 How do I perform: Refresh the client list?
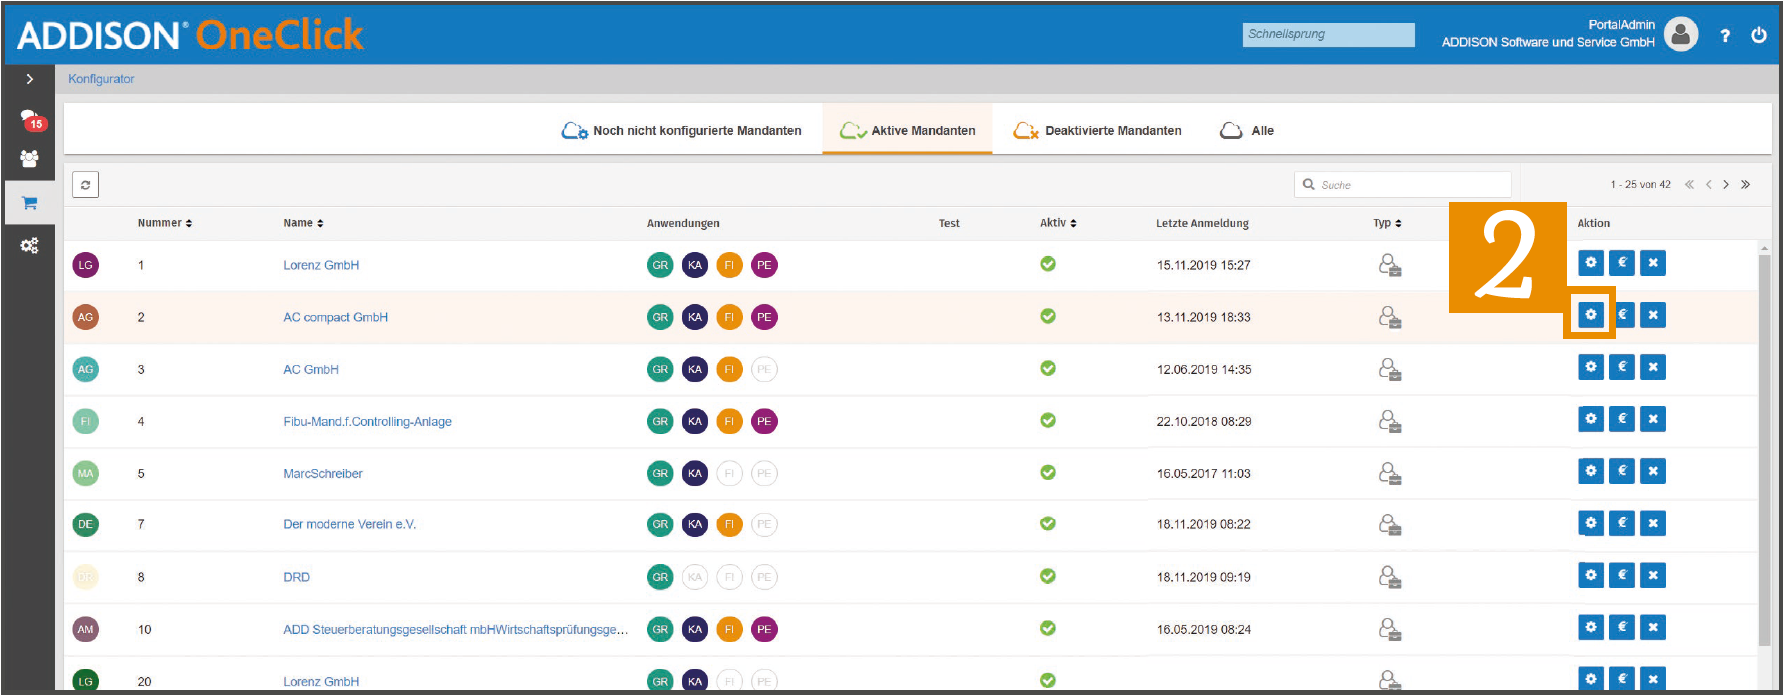pyautogui.click(x=86, y=185)
